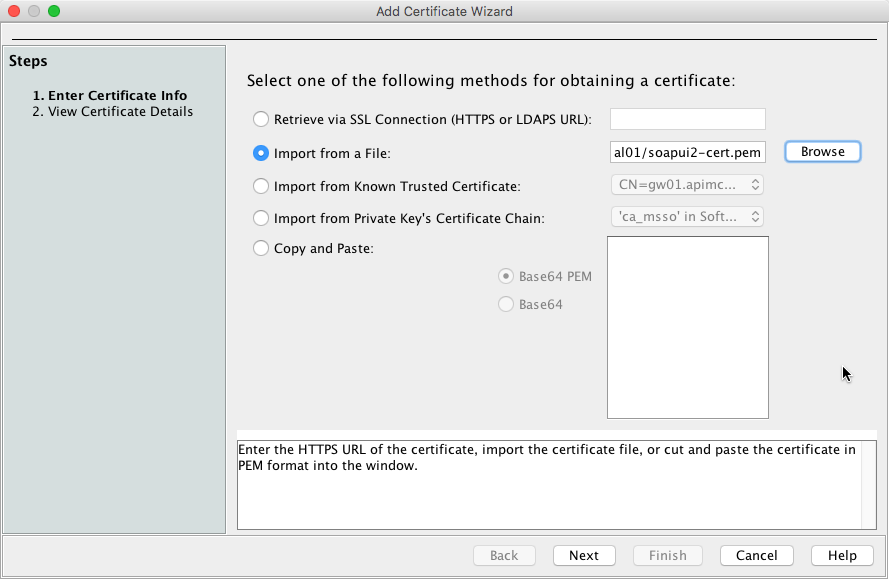This screenshot has height=580, width=889.
Task: Open the Private Key Certificate Chain dropdown
Action: (x=687, y=216)
